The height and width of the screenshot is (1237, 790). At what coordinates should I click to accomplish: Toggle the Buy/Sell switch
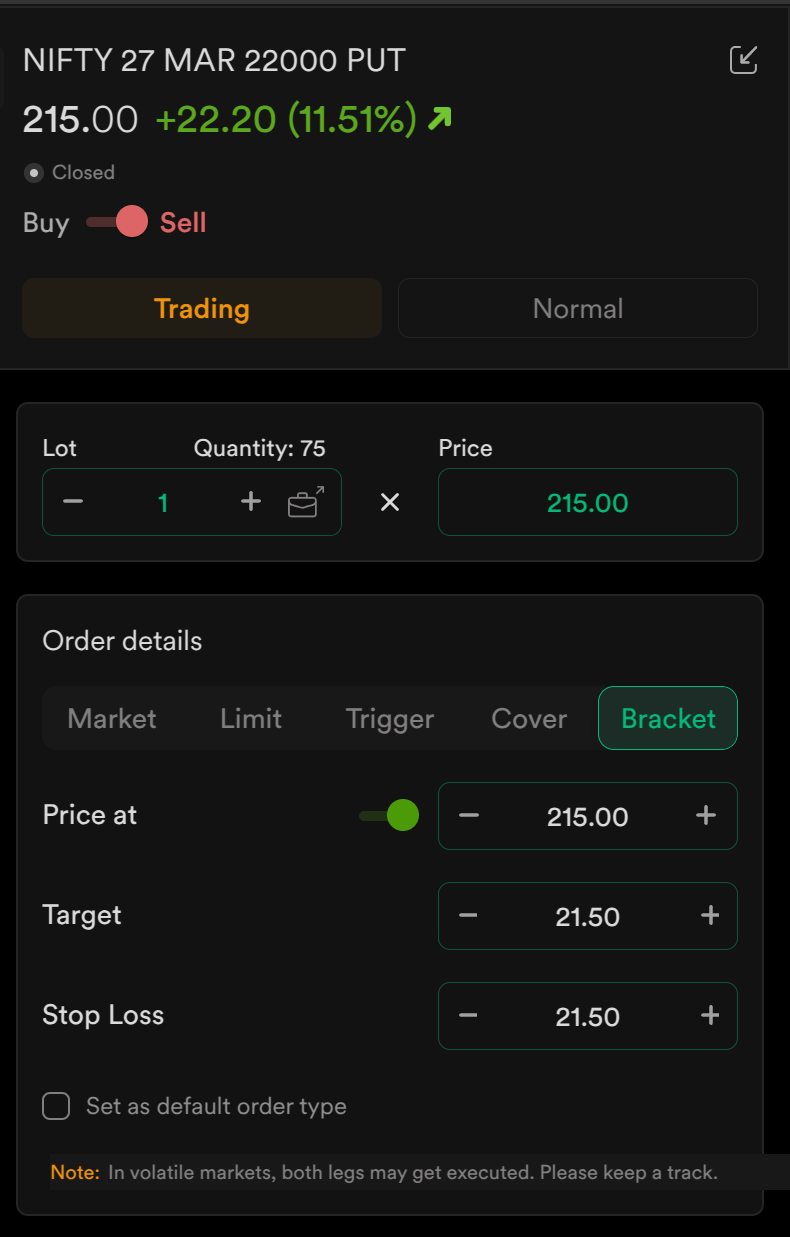tap(116, 222)
